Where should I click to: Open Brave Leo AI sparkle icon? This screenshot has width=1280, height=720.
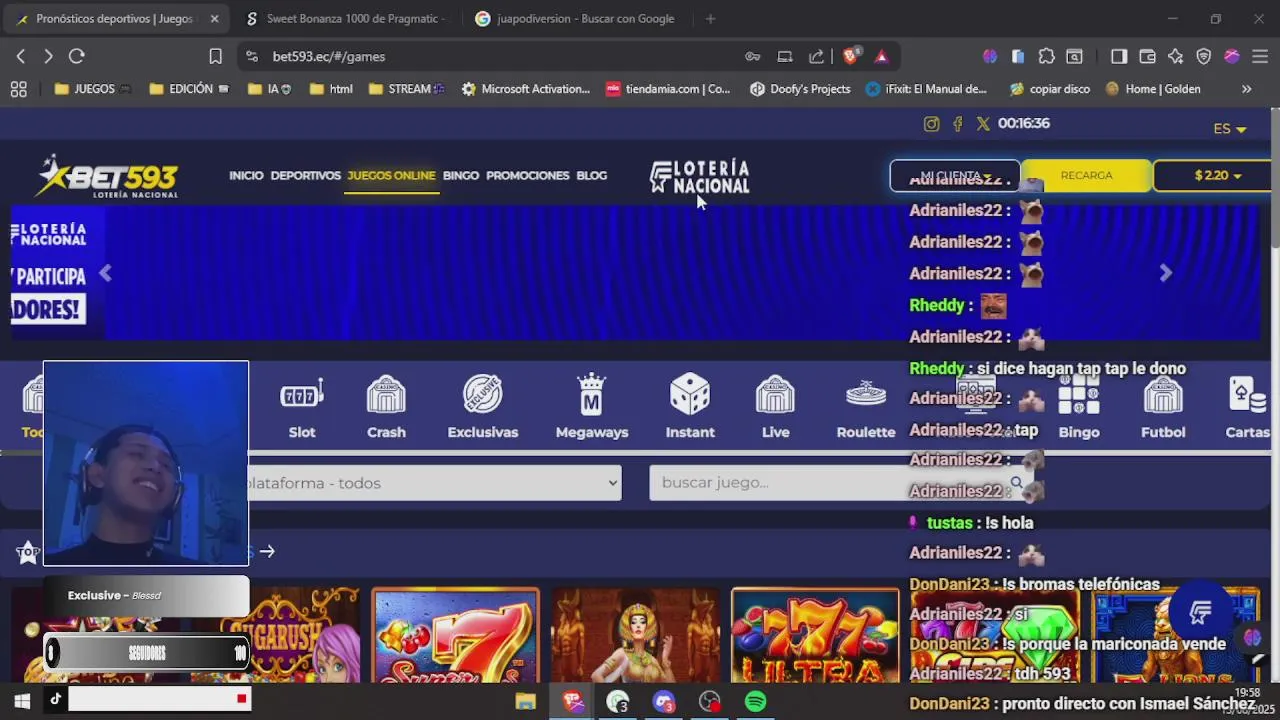(x=1175, y=56)
